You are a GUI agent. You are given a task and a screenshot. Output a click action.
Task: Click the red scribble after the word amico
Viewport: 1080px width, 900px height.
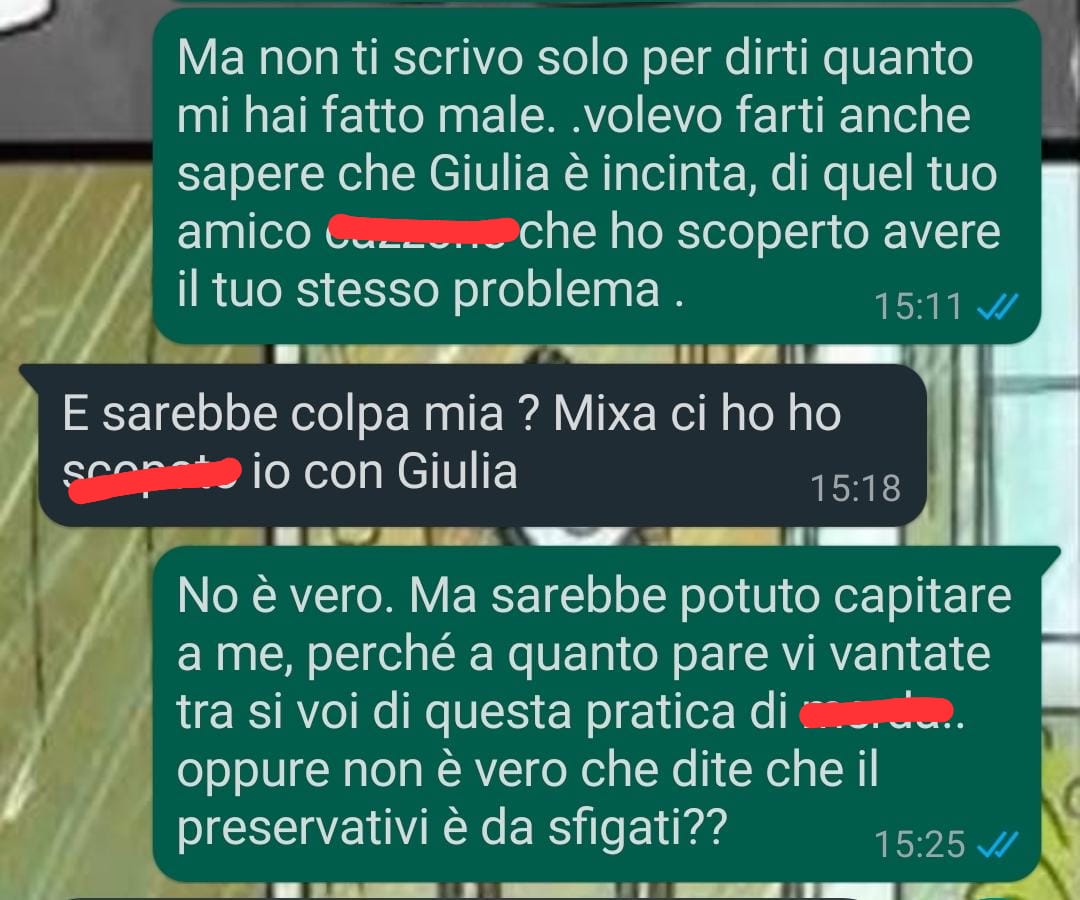pos(422,228)
